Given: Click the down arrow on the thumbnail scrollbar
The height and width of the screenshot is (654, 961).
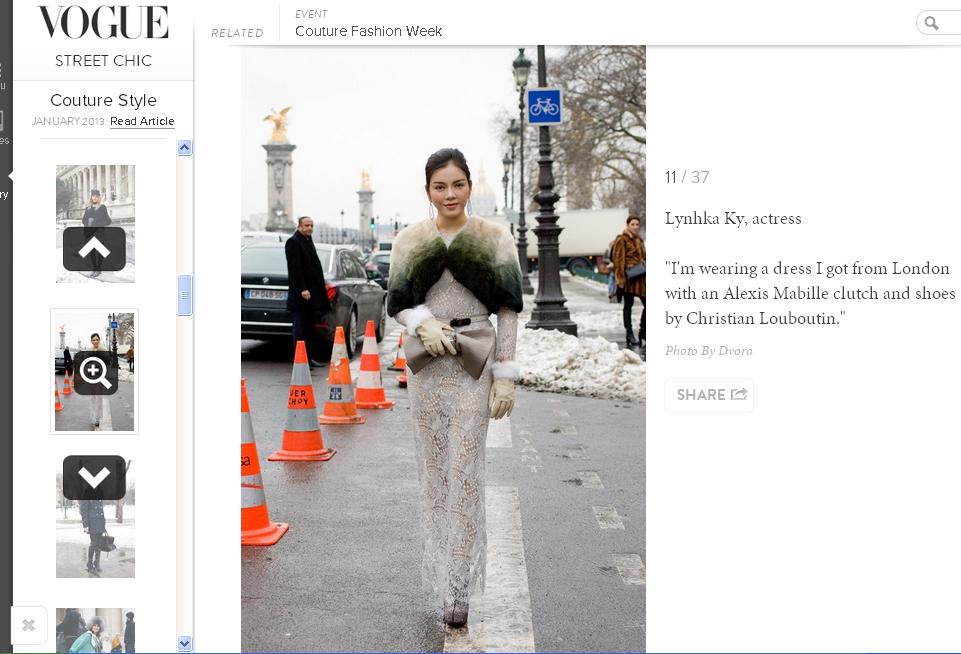Looking at the screenshot, I should pos(184,643).
